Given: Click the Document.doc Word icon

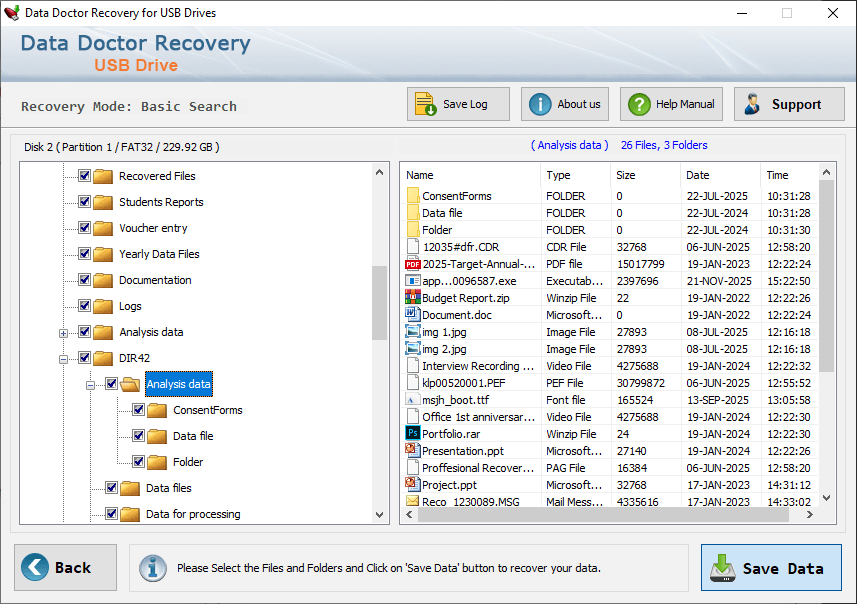Looking at the screenshot, I should coord(412,315).
